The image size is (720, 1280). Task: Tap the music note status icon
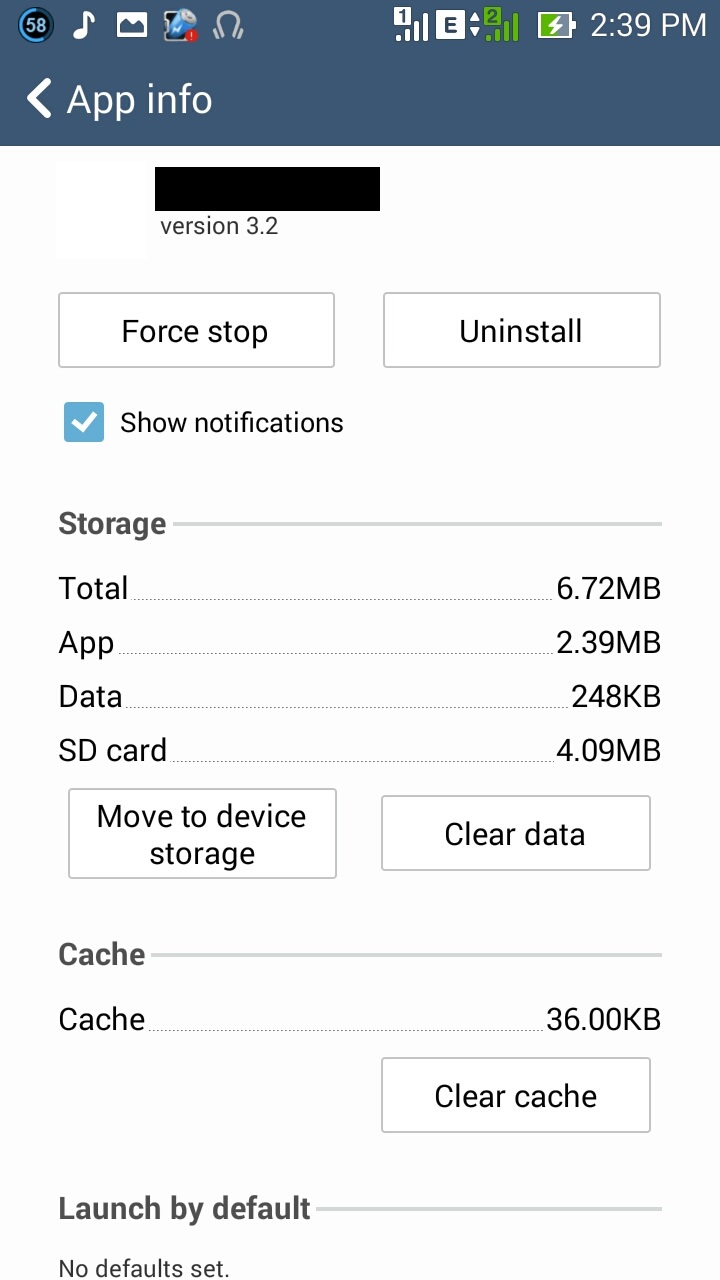click(x=84, y=25)
